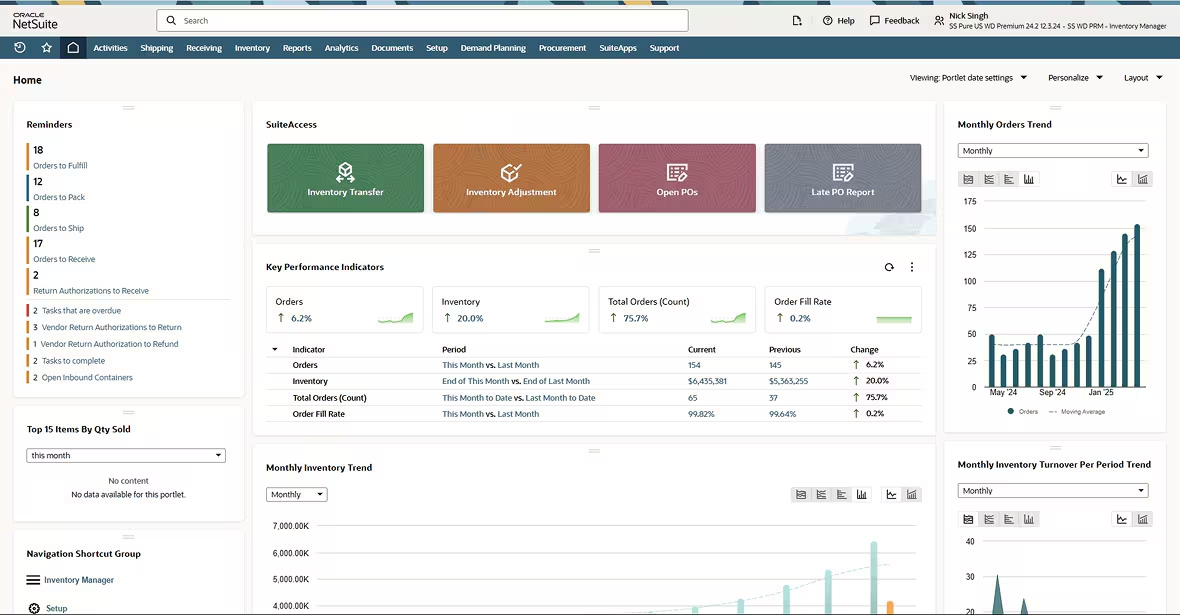This screenshot has width=1180, height=615.
Task: Open the Demand Planning menu
Action: coord(493,47)
